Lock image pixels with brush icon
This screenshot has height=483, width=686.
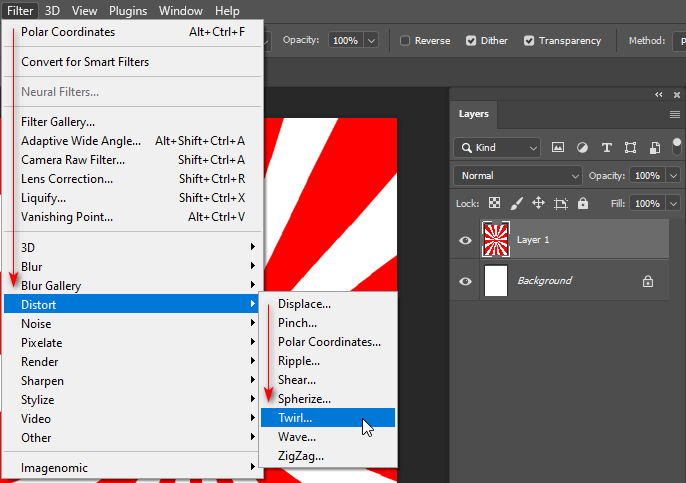516,203
